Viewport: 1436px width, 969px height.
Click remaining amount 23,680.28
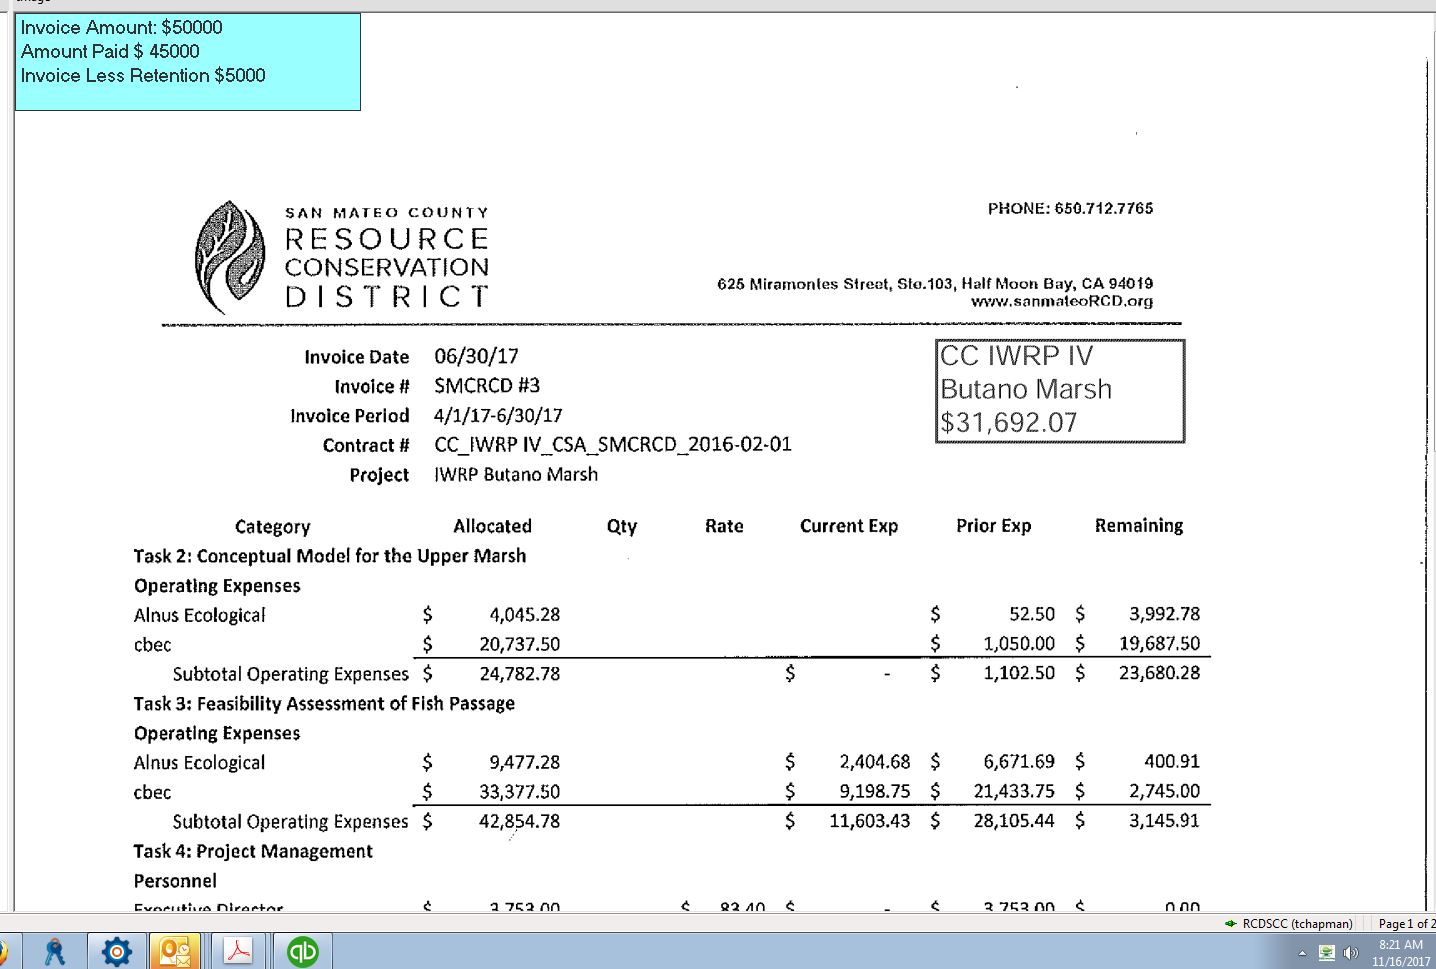(x=1159, y=673)
